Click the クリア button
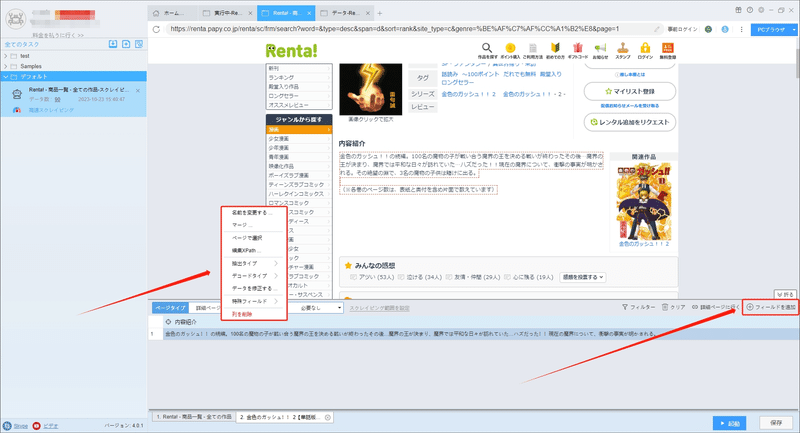The width and height of the screenshot is (800, 433). coord(673,307)
